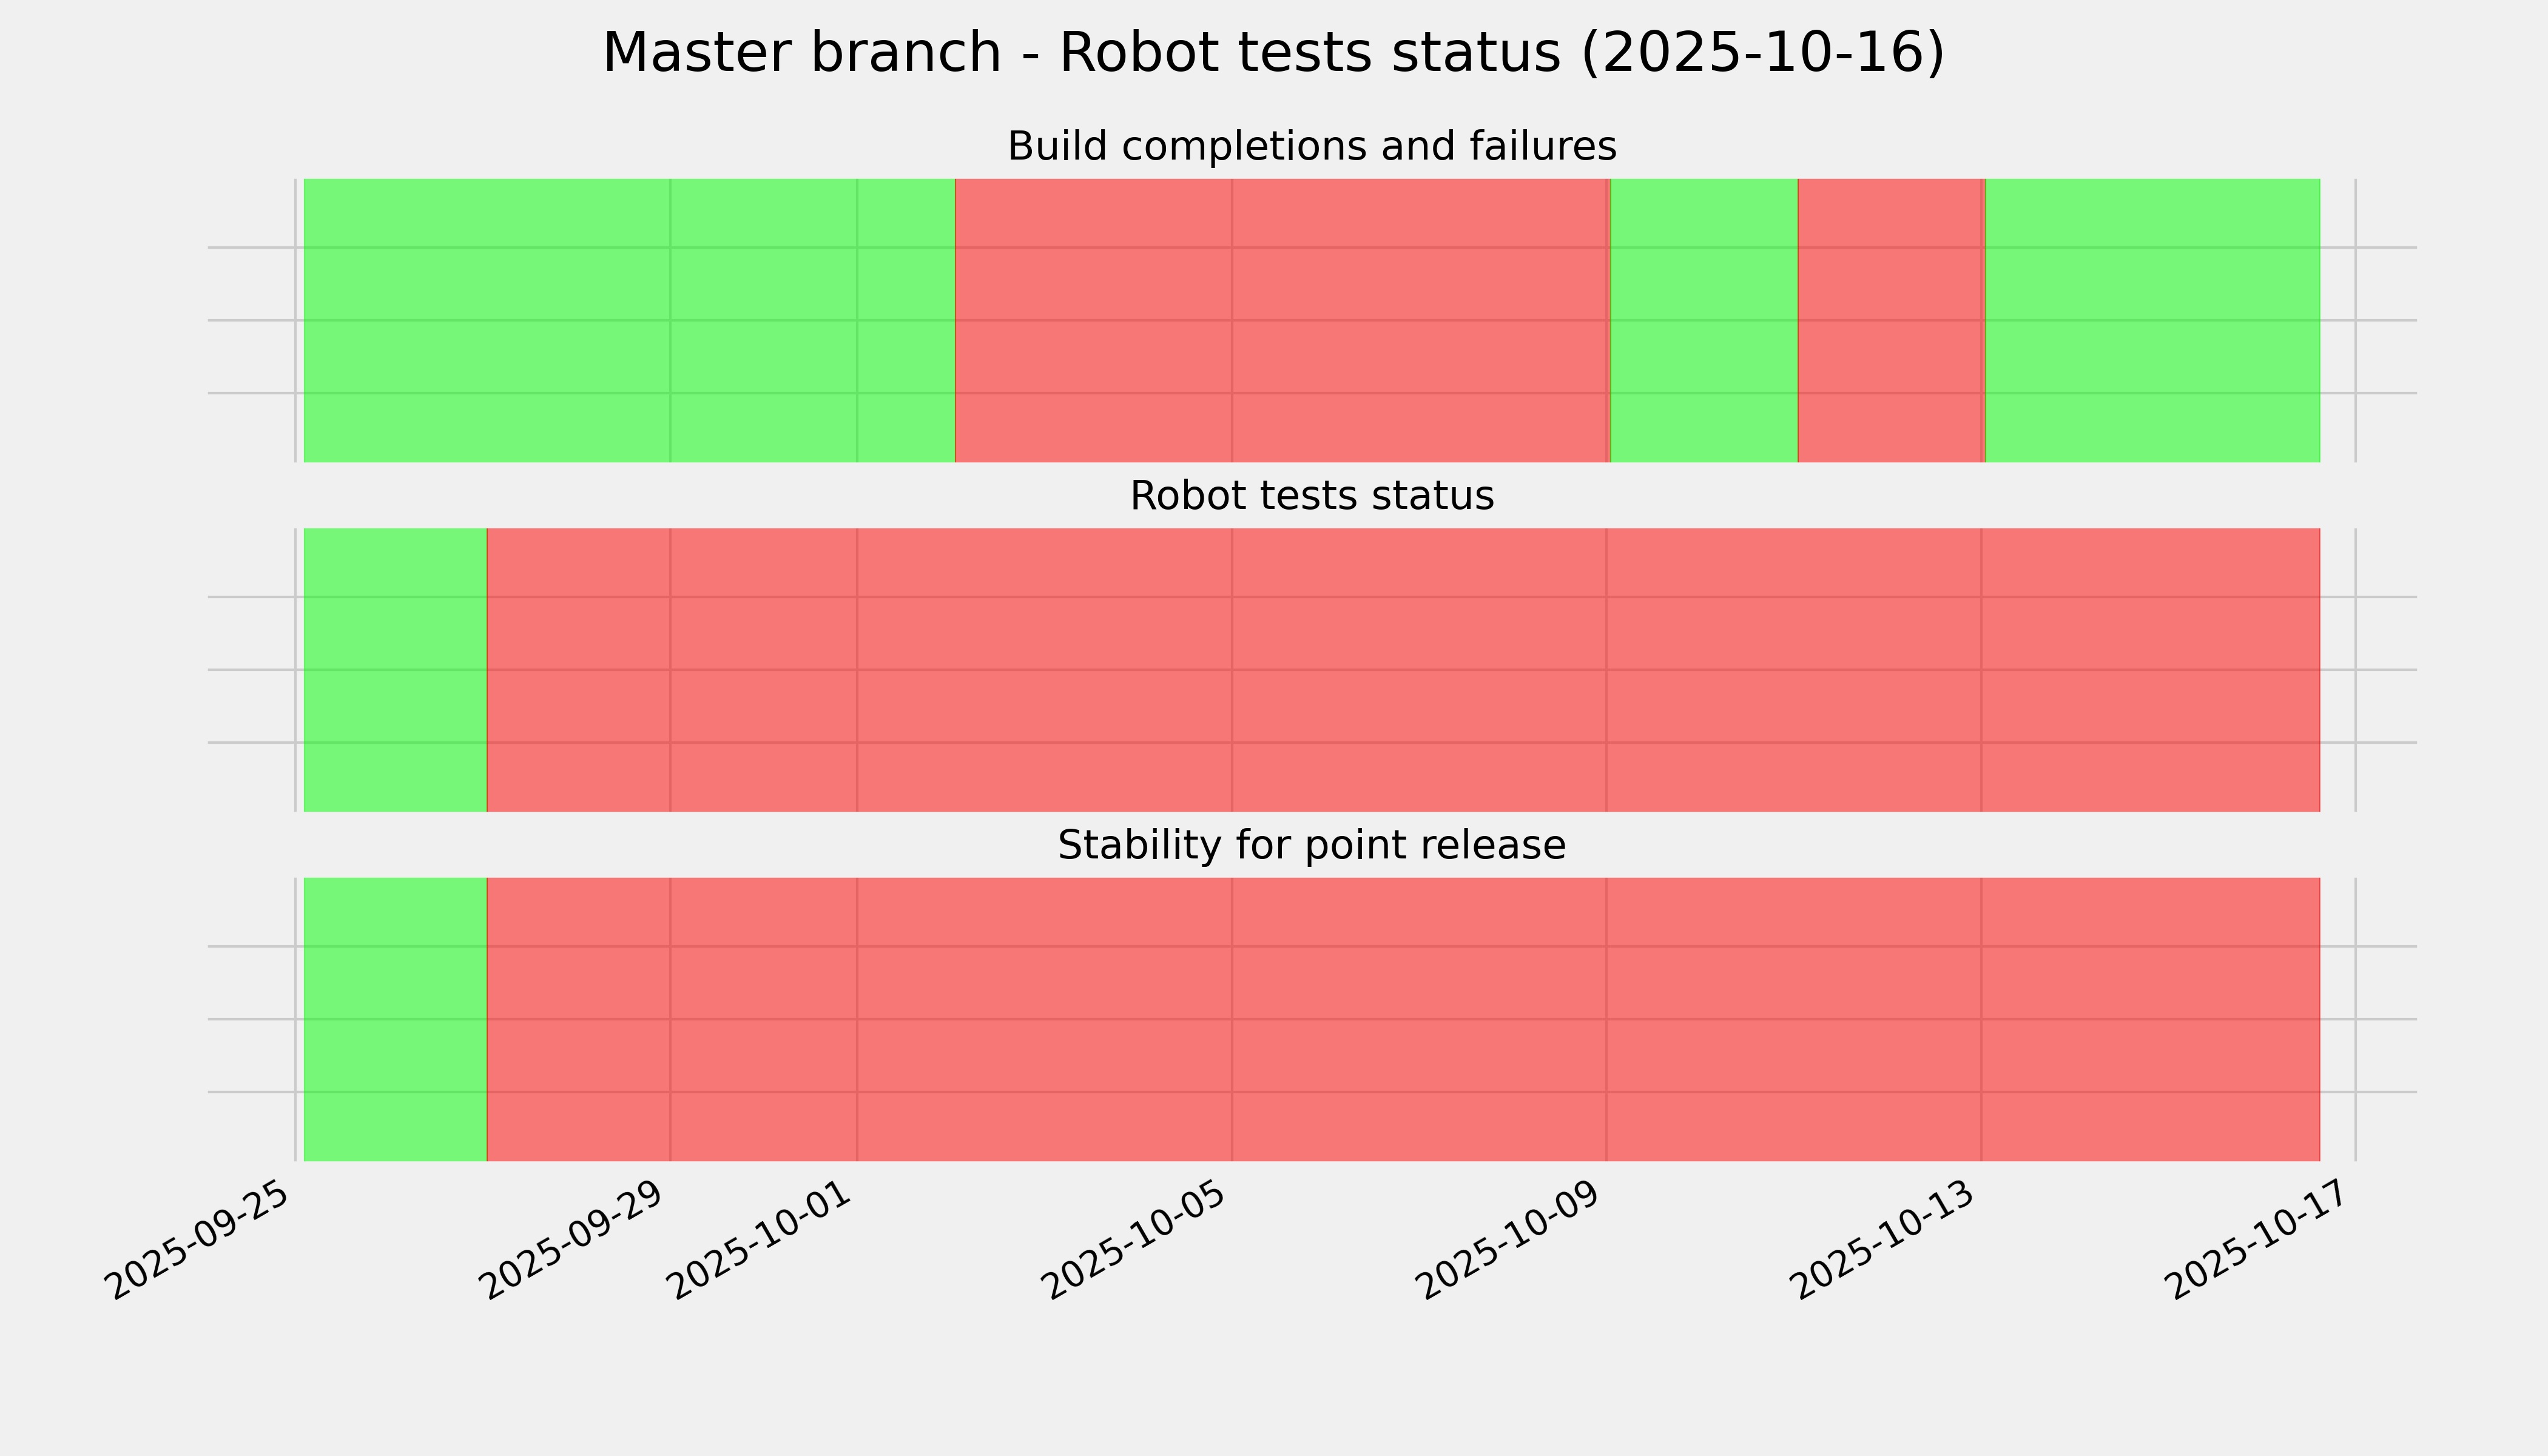
Task: Click the first green segment in build completions chart
Action: (629, 320)
